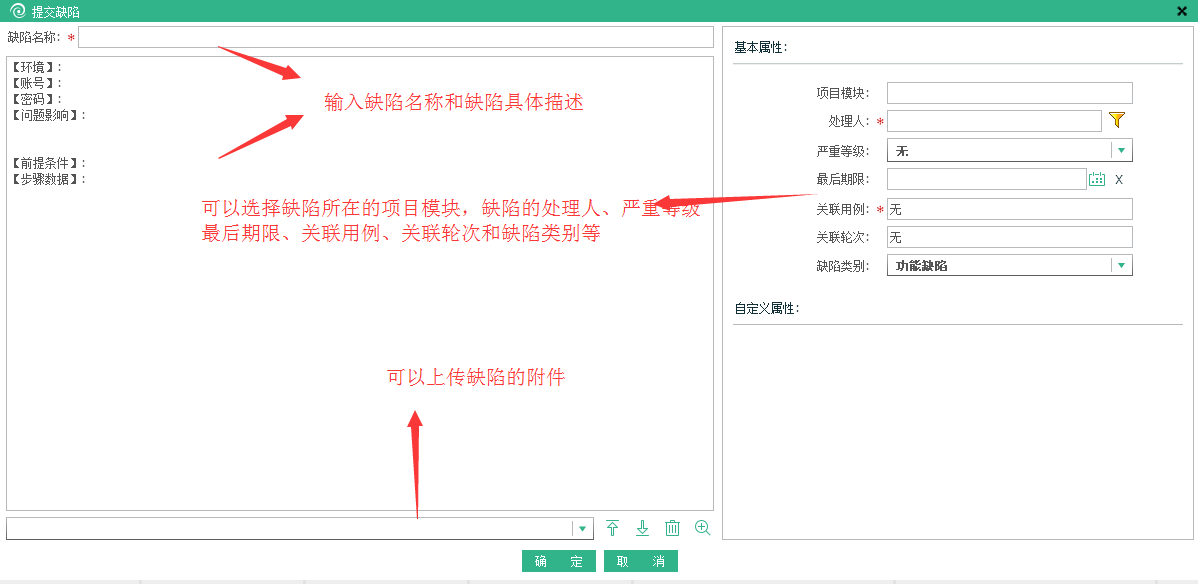The image size is (1198, 584).
Task: Click the magnifier icon to preview attachment
Action: (x=702, y=528)
